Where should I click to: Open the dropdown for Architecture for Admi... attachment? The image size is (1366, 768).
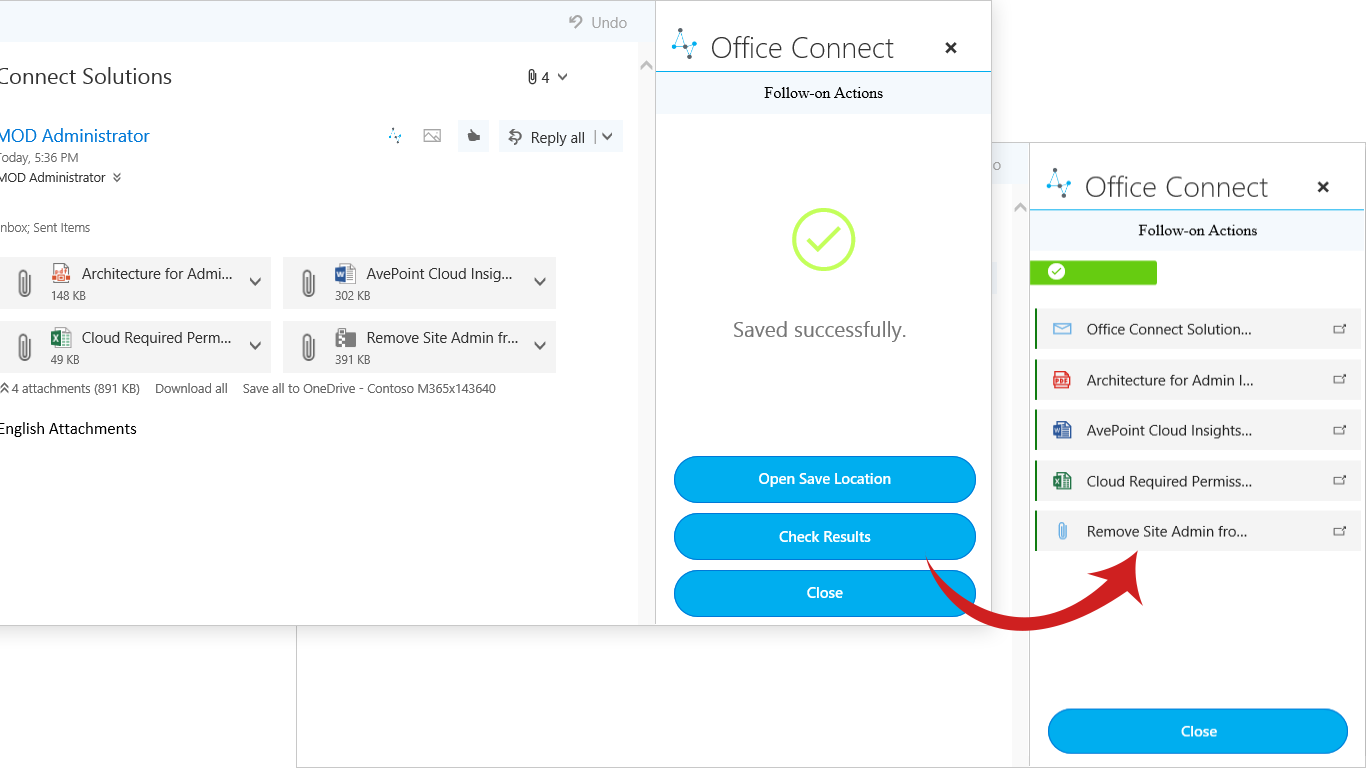(255, 283)
